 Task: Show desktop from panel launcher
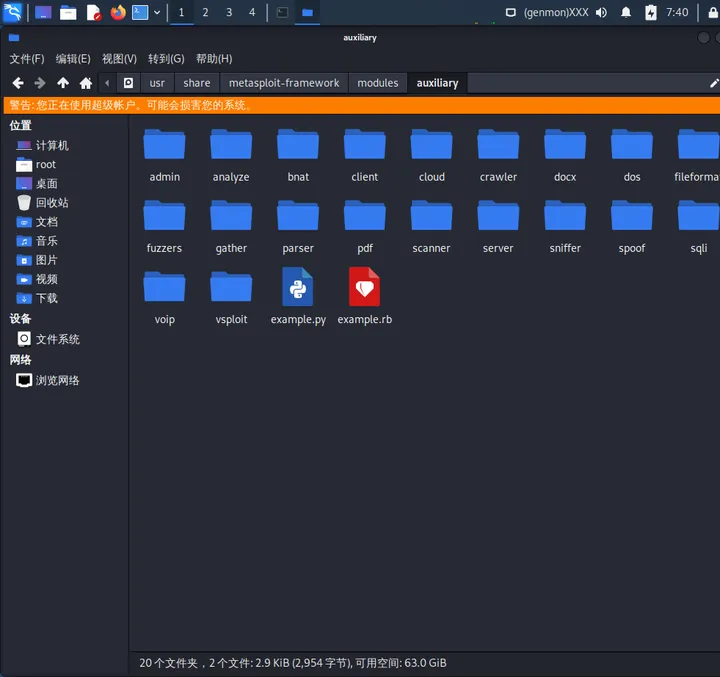(43, 12)
